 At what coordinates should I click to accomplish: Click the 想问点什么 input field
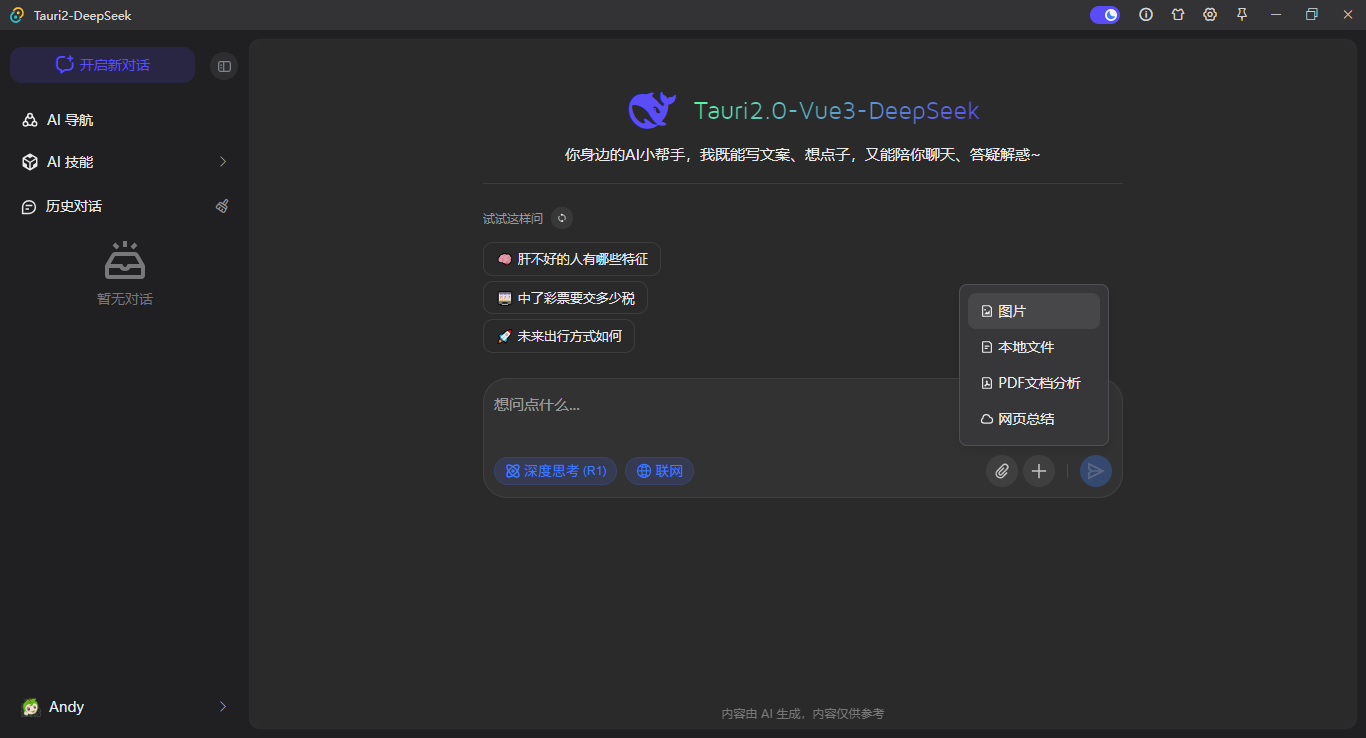(x=700, y=404)
